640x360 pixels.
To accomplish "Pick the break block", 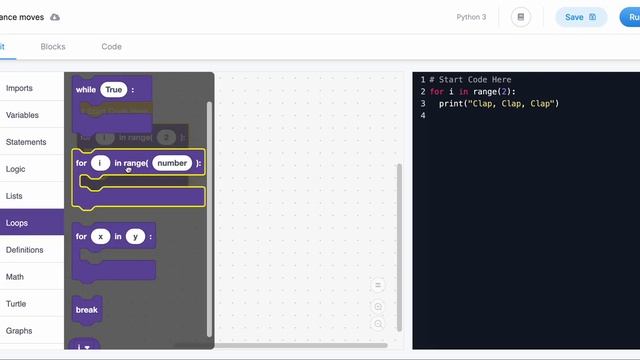I will tap(87, 310).
